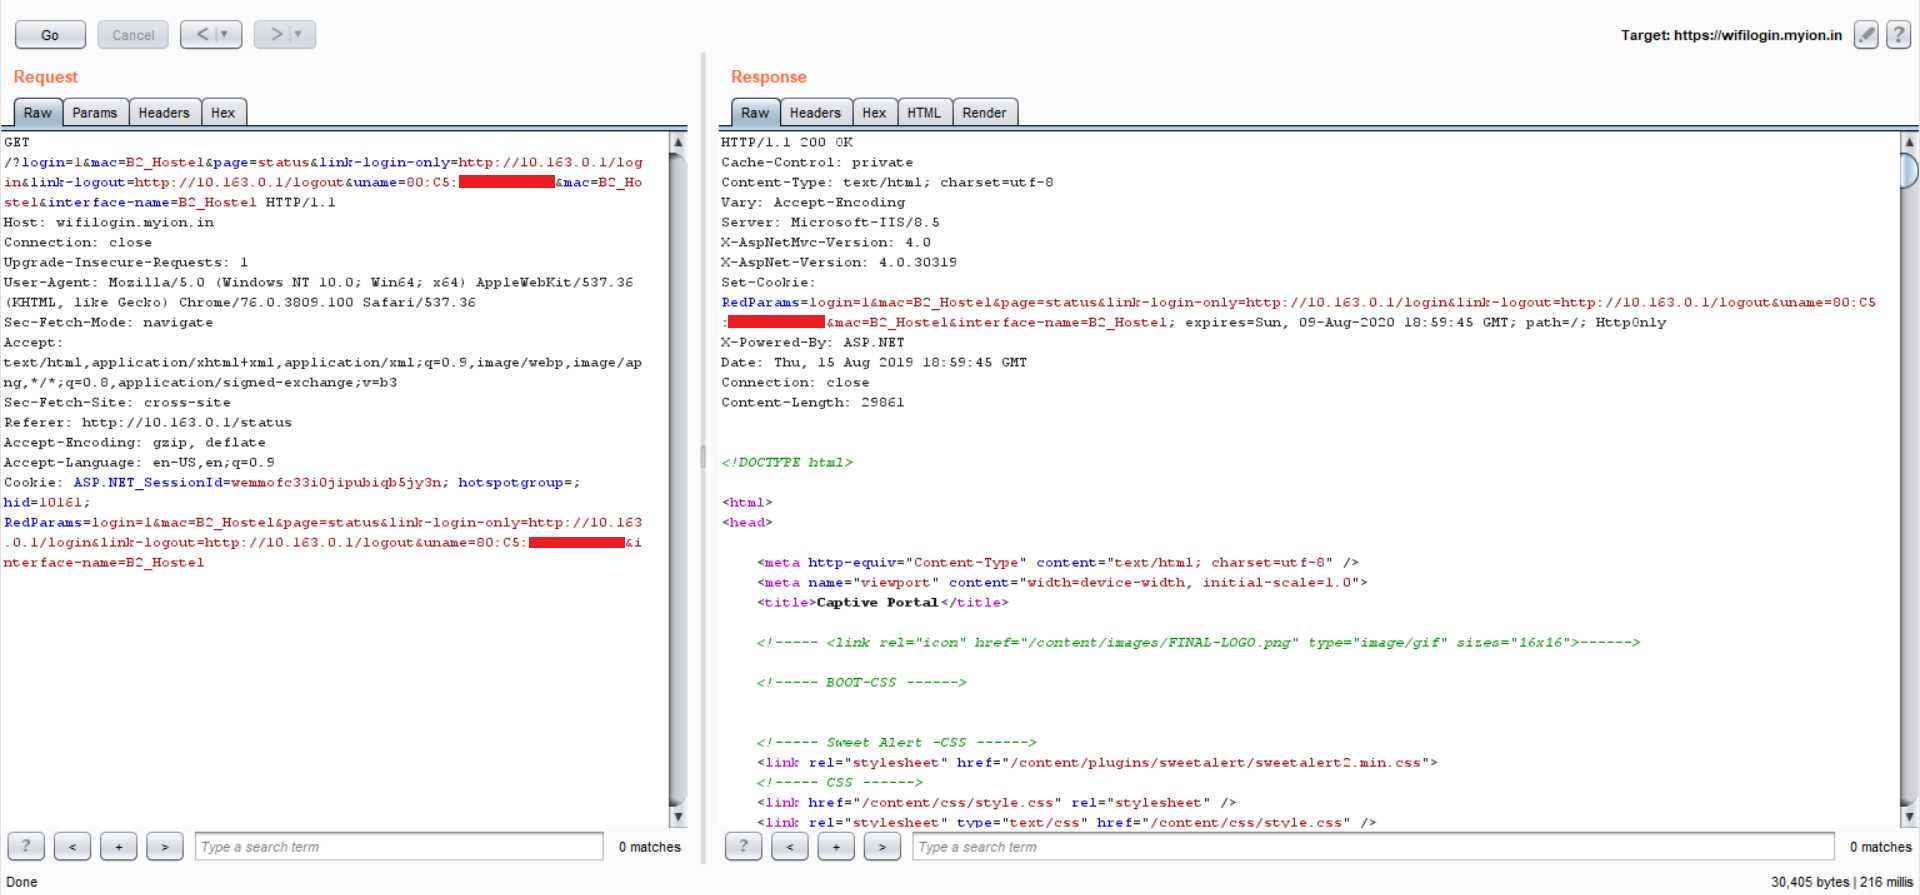Jump to next match in request search

pyautogui.click(x=165, y=846)
